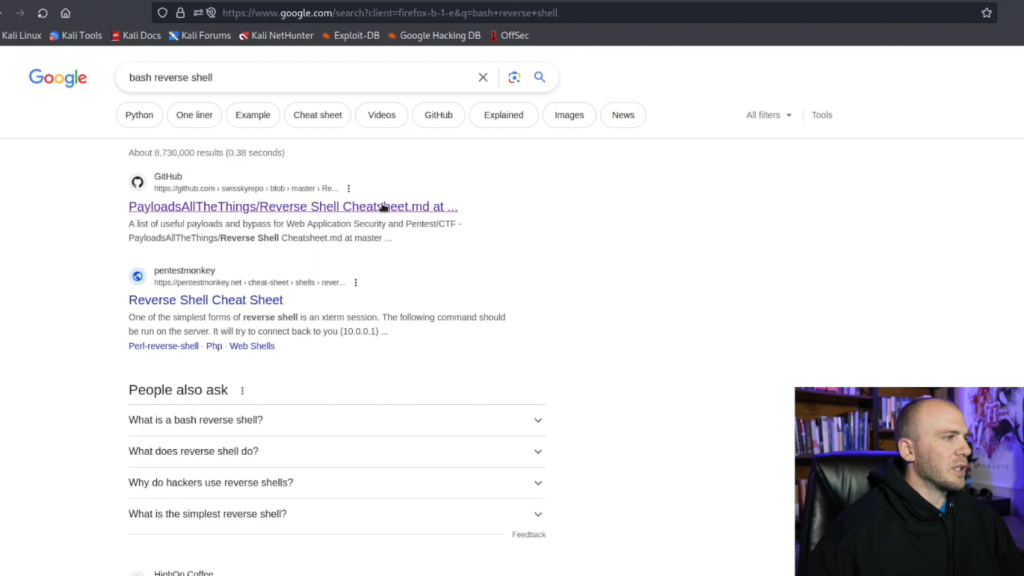The image size is (1024, 576).
Task: Open the Tools options
Action: [822, 115]
